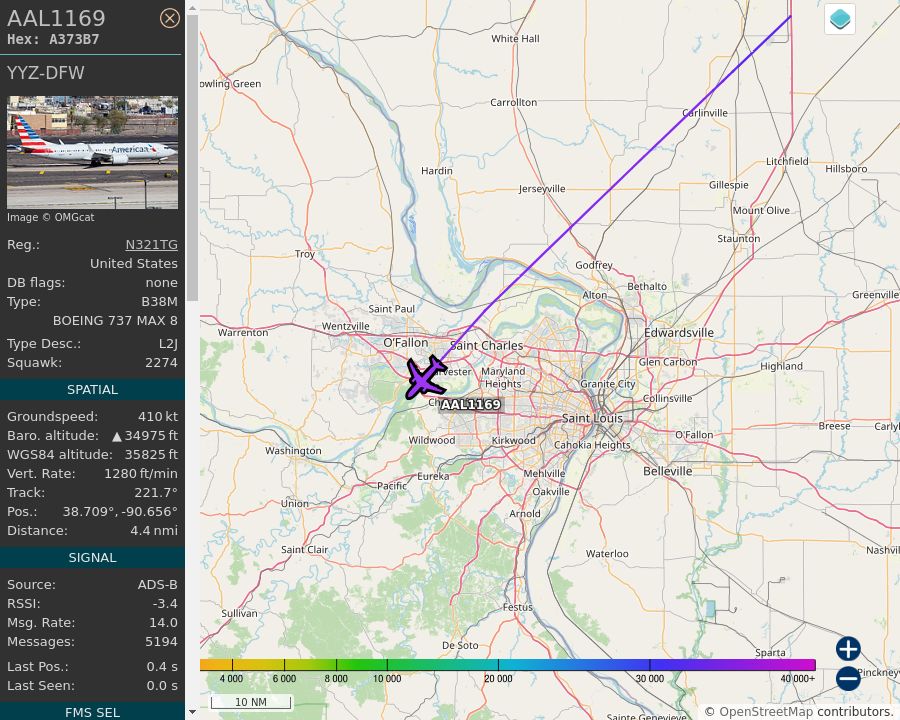
Task: Click the Saint Charles map label
Action: [487, 346]
